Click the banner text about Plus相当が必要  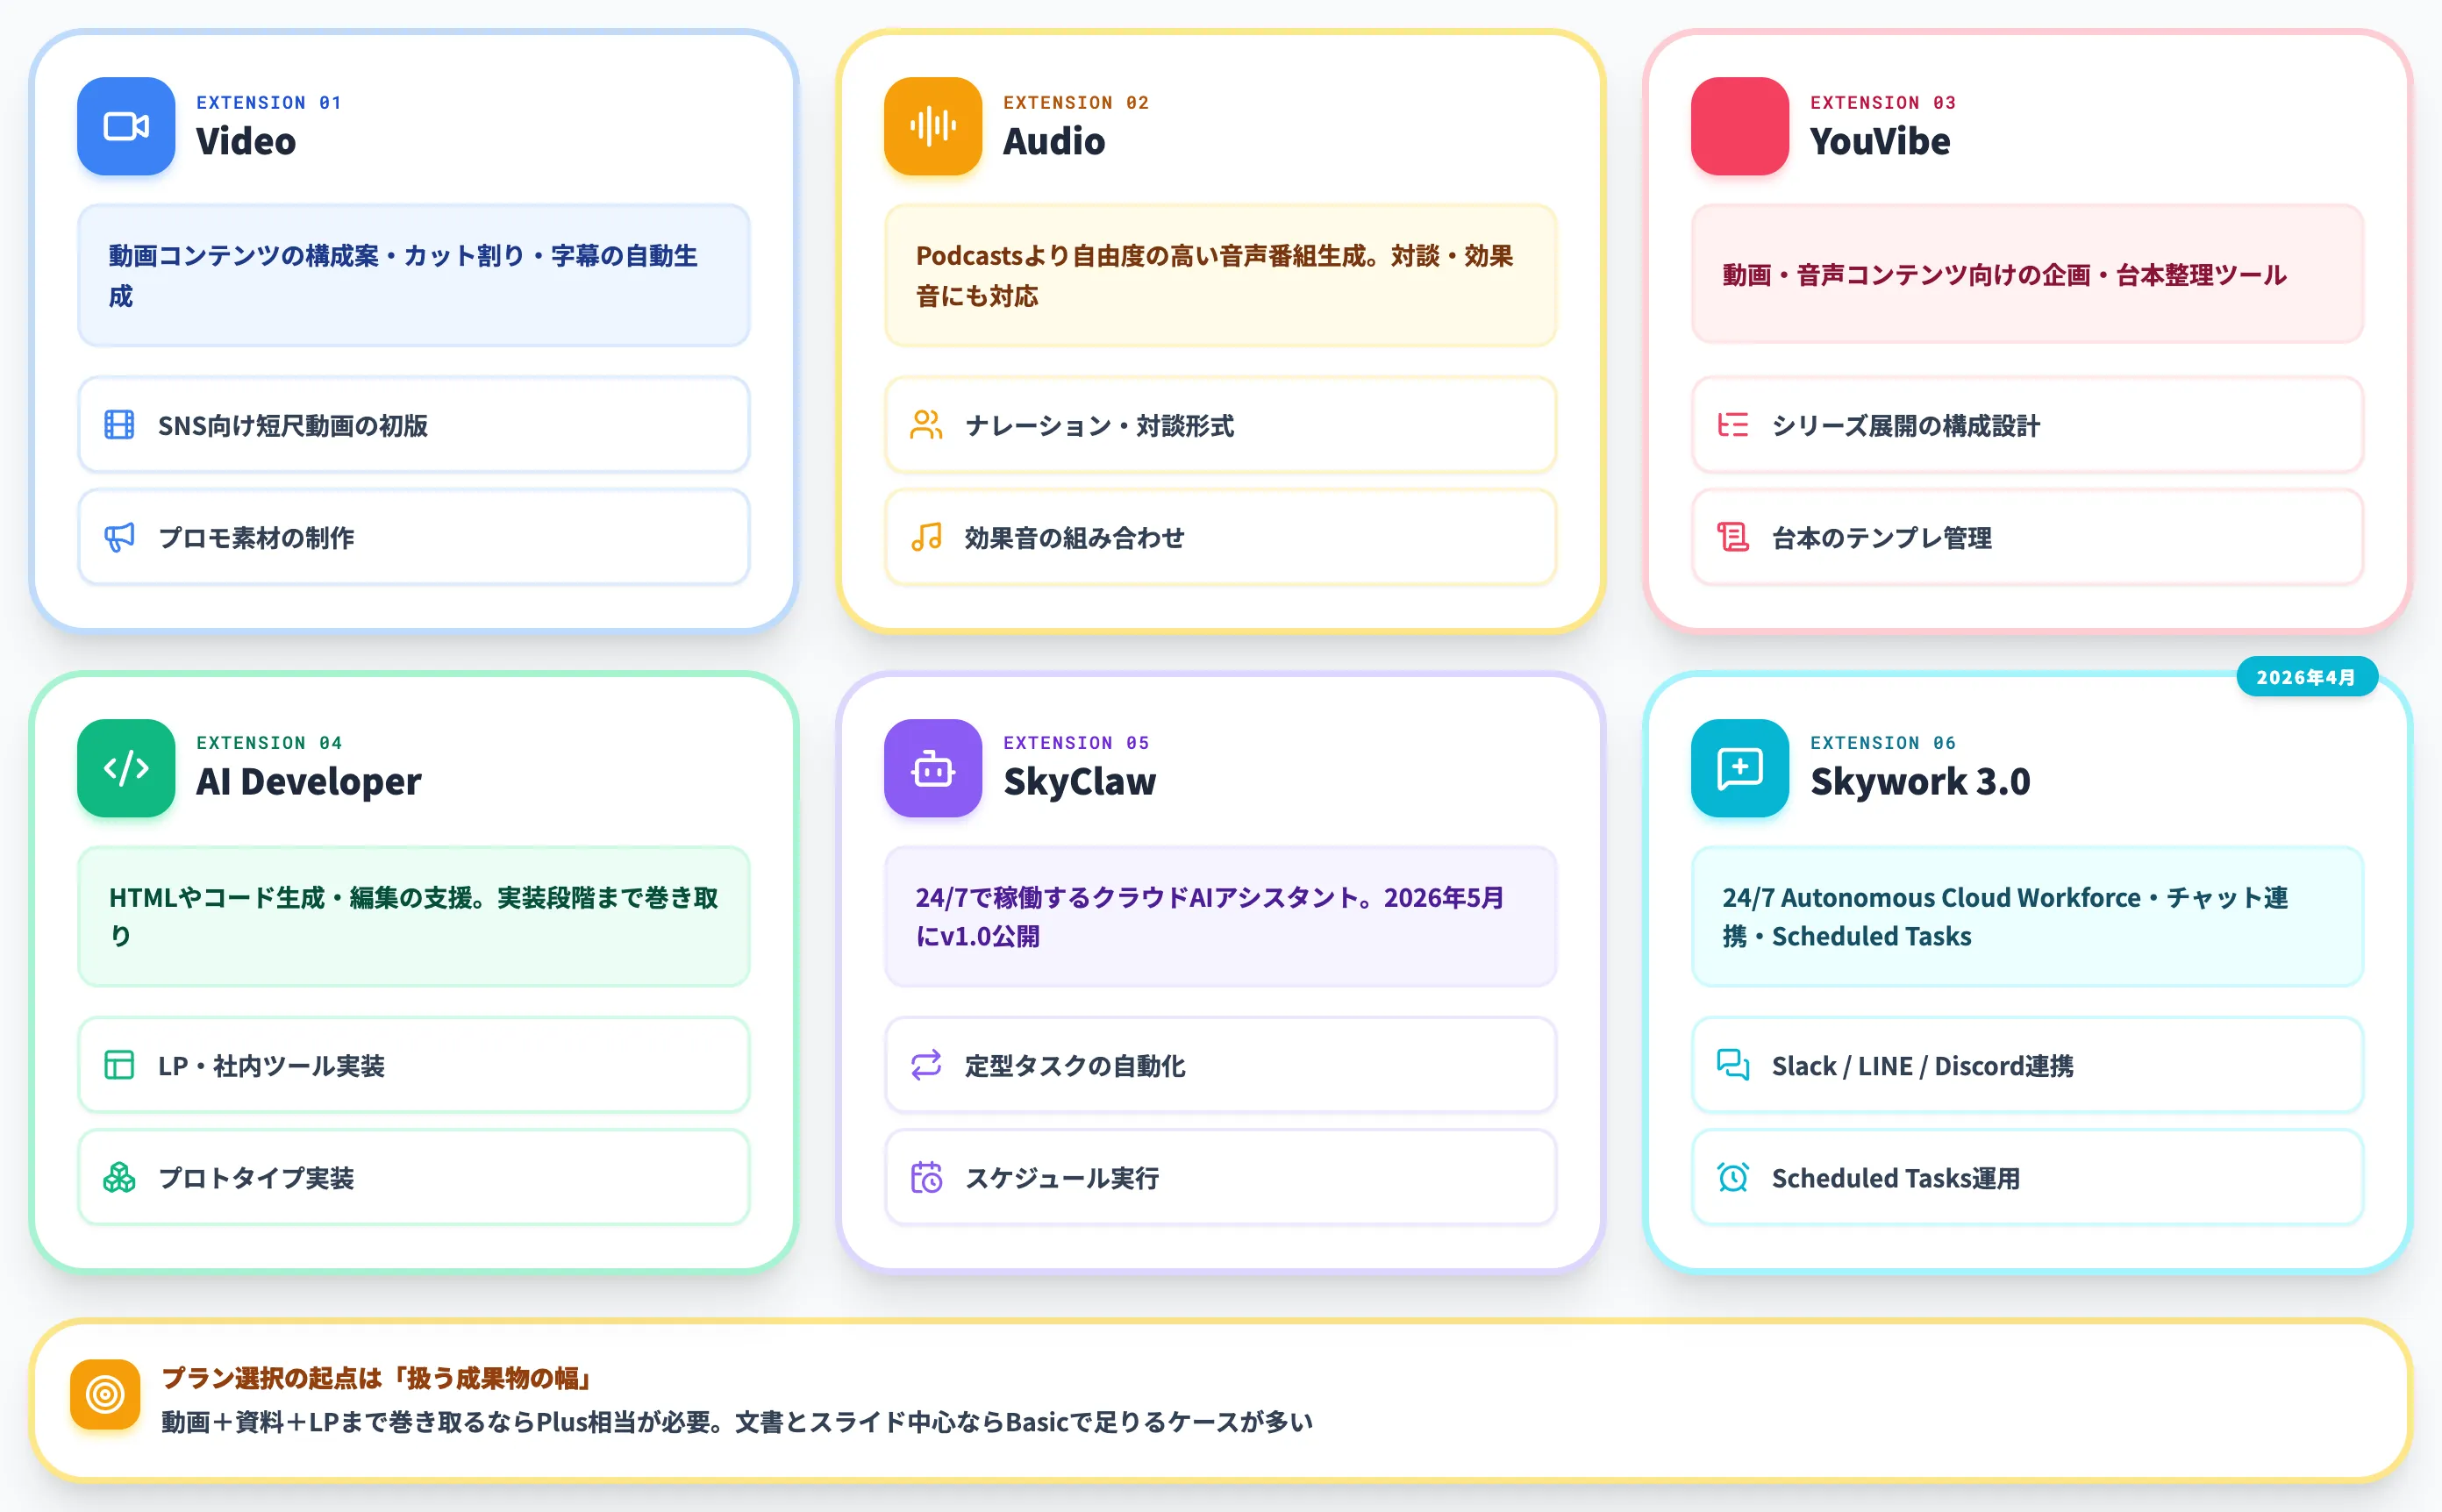click(737, 1421)
